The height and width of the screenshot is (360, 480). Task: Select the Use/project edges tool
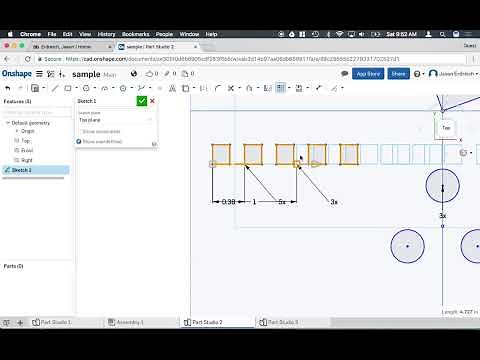click(x=185, y=88)
